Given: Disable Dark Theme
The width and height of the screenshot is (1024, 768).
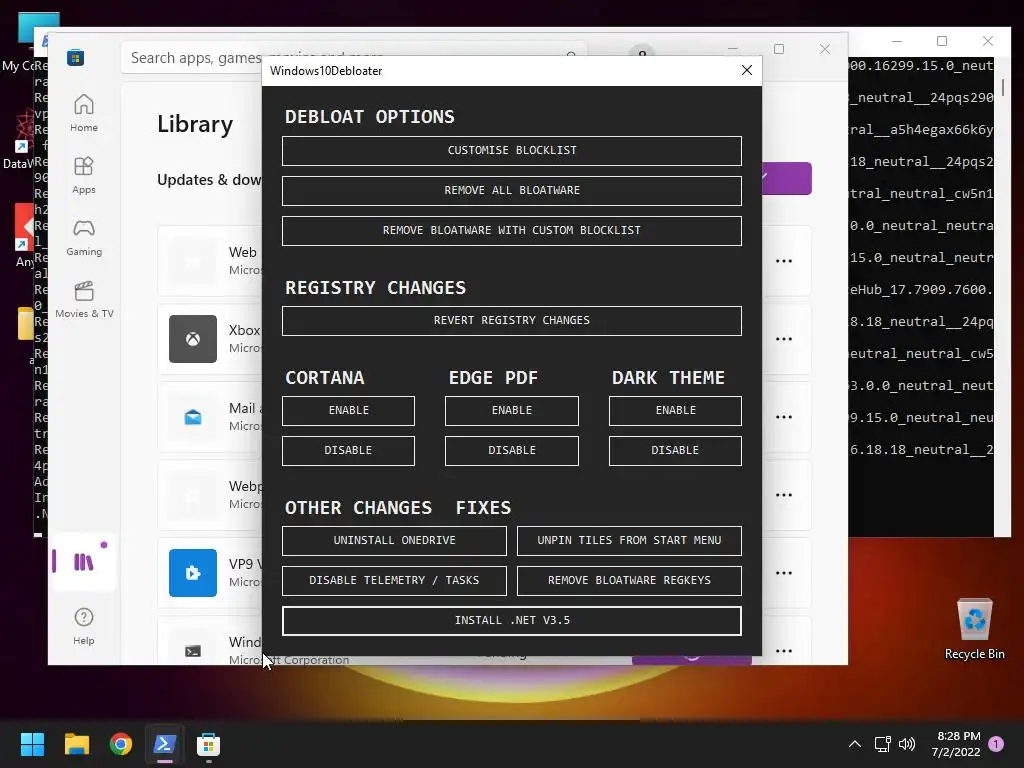Looking at the screenshot, I should pos(675,450).
